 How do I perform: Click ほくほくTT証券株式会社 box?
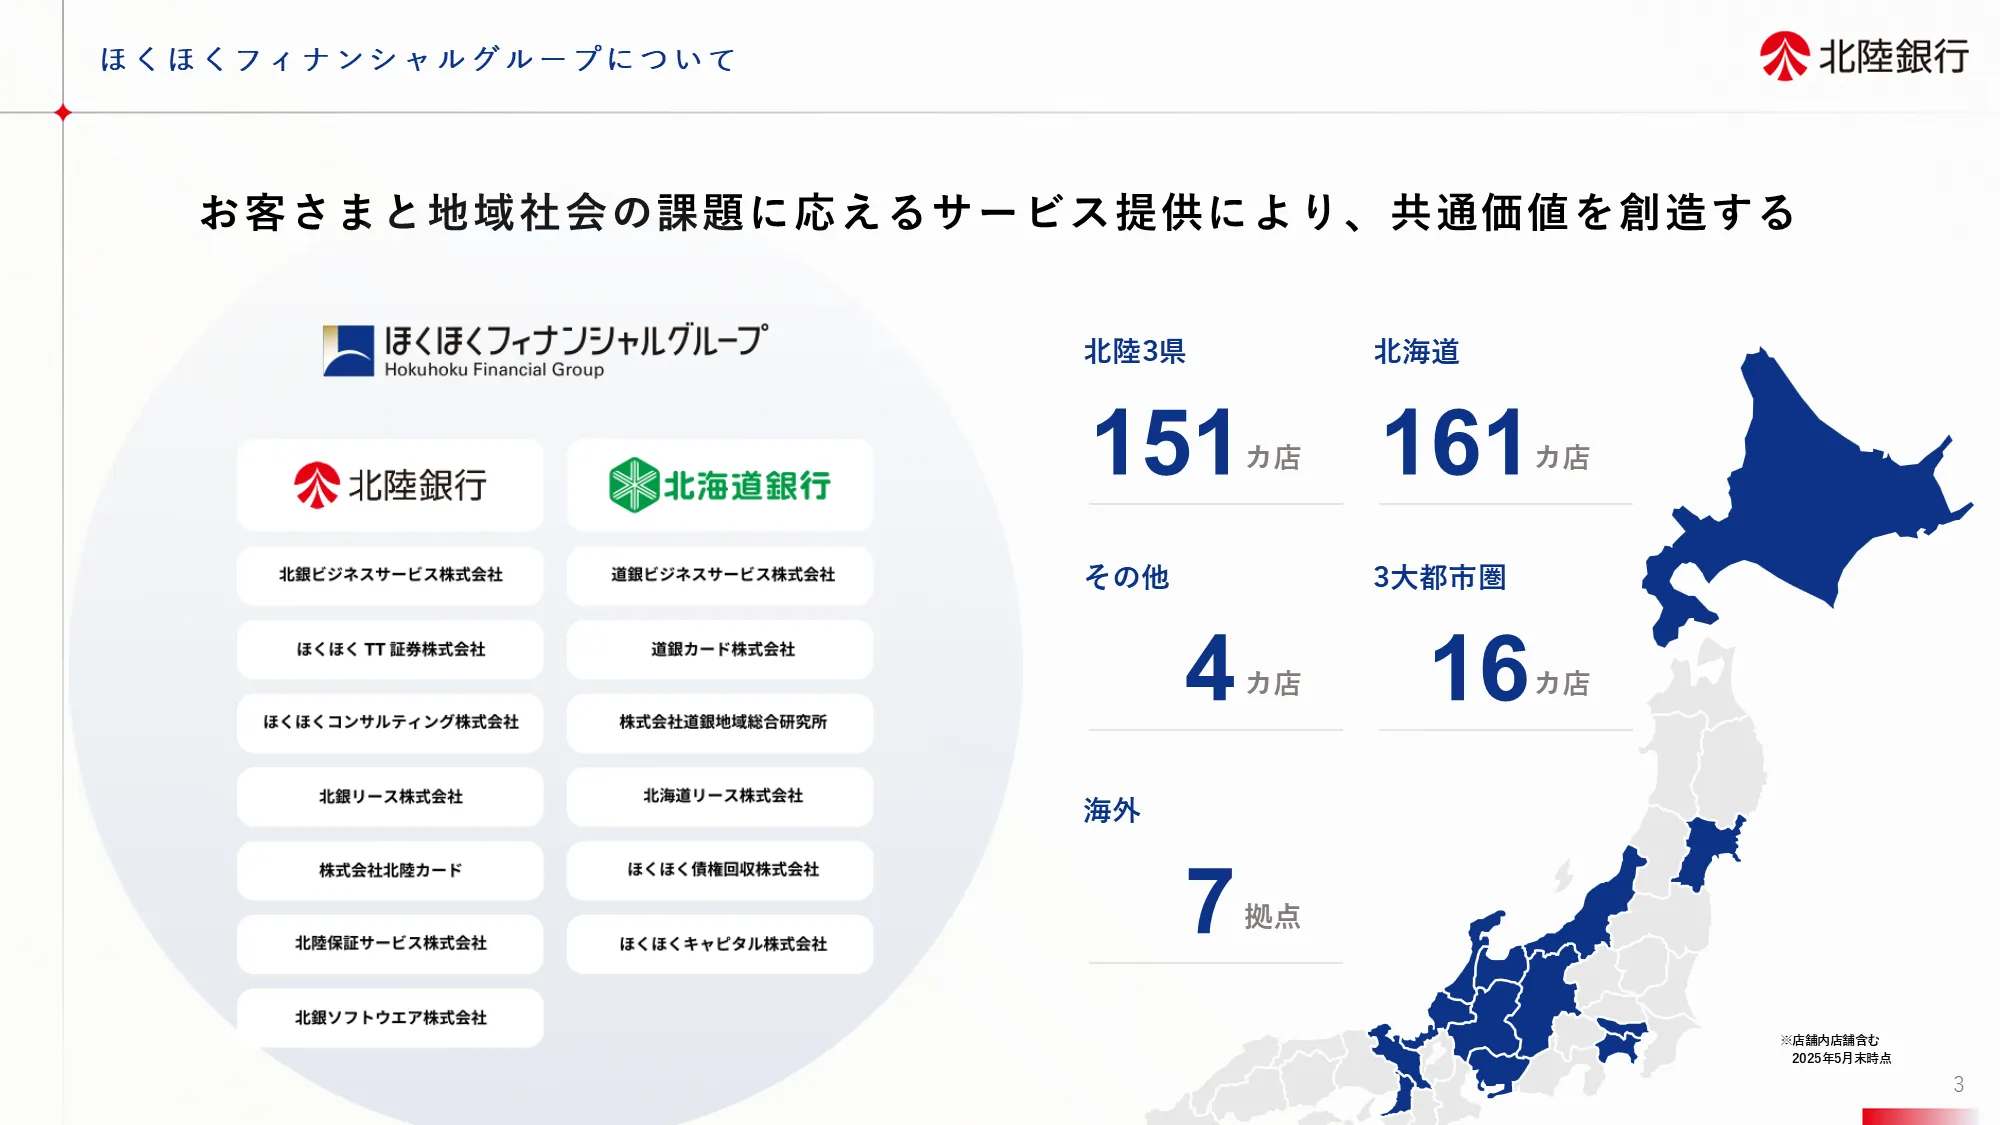(390, 649)
